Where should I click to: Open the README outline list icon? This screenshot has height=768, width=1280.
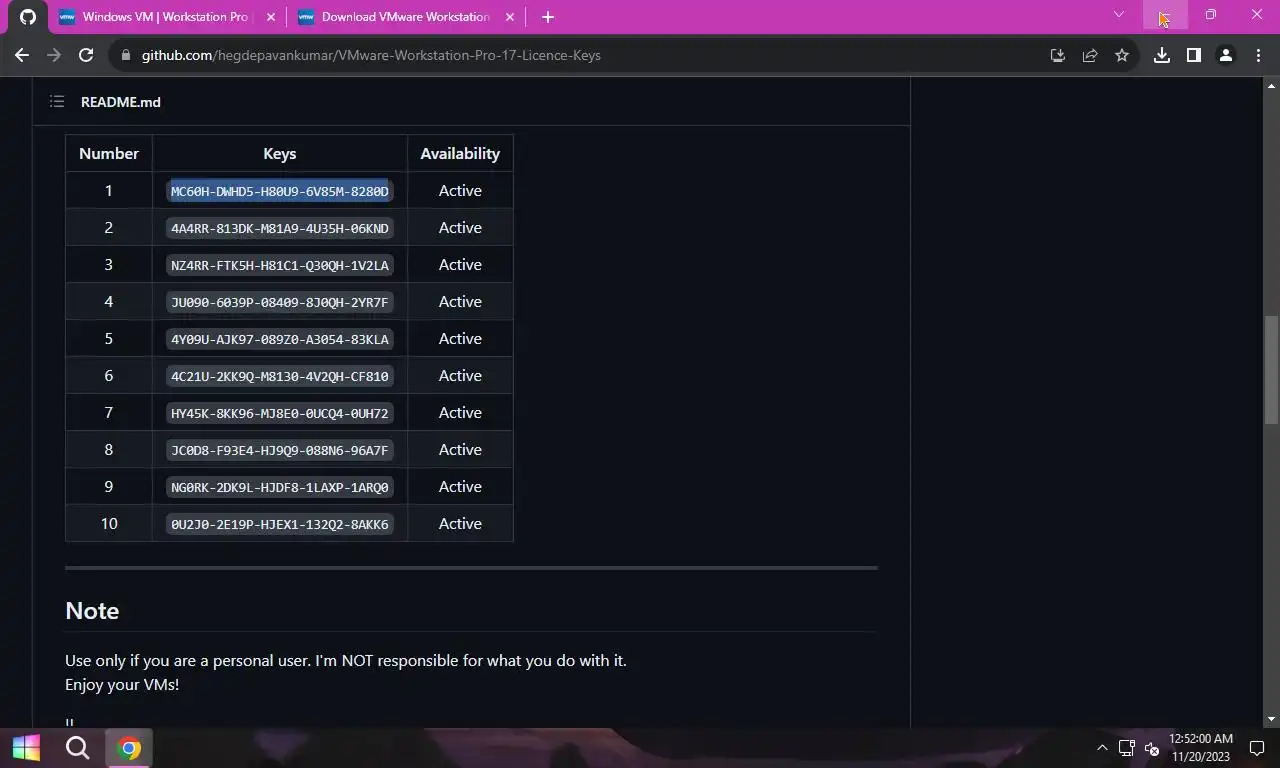point(57,101)
